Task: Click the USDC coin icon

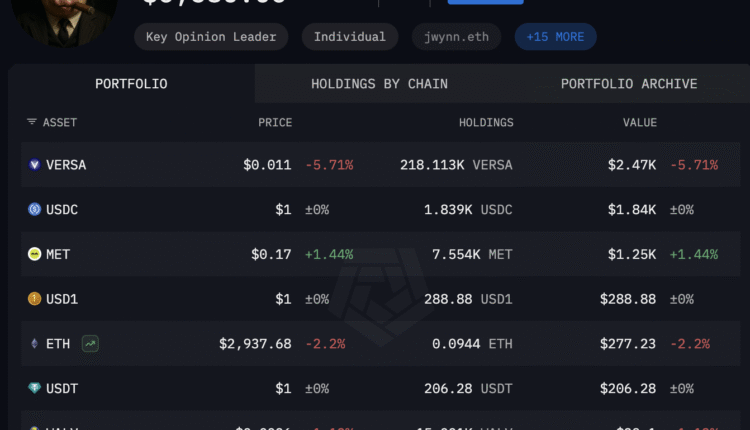Action: (34, 210)
